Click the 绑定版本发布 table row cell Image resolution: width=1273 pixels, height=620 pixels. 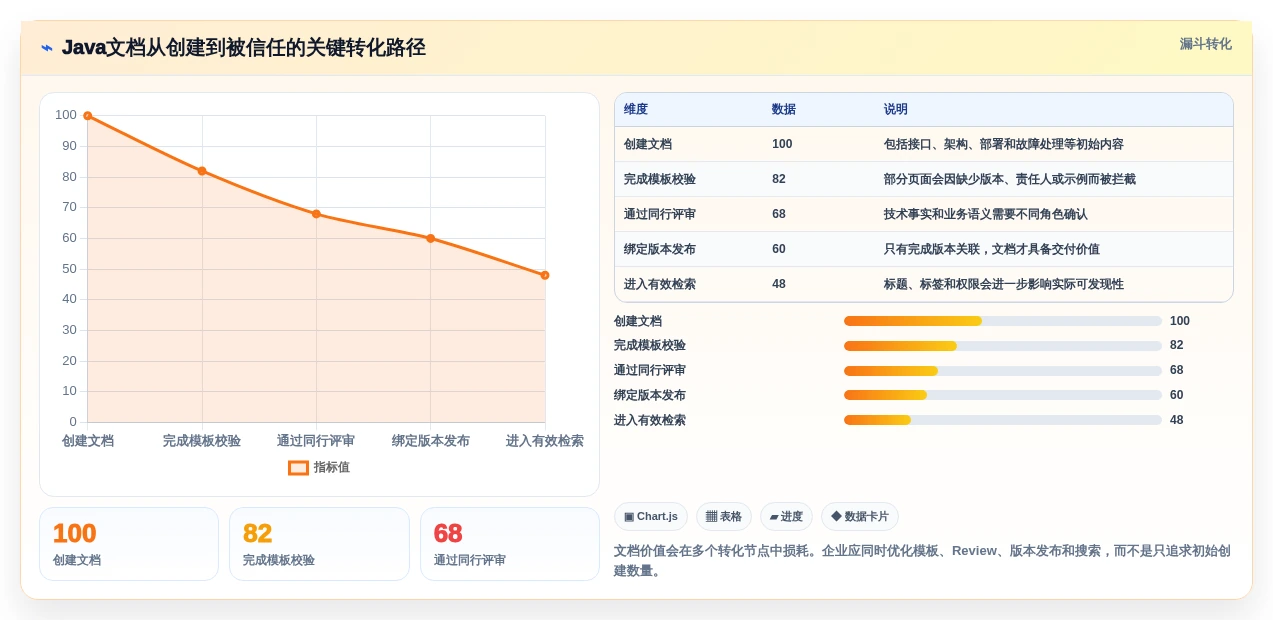(660, 249)
